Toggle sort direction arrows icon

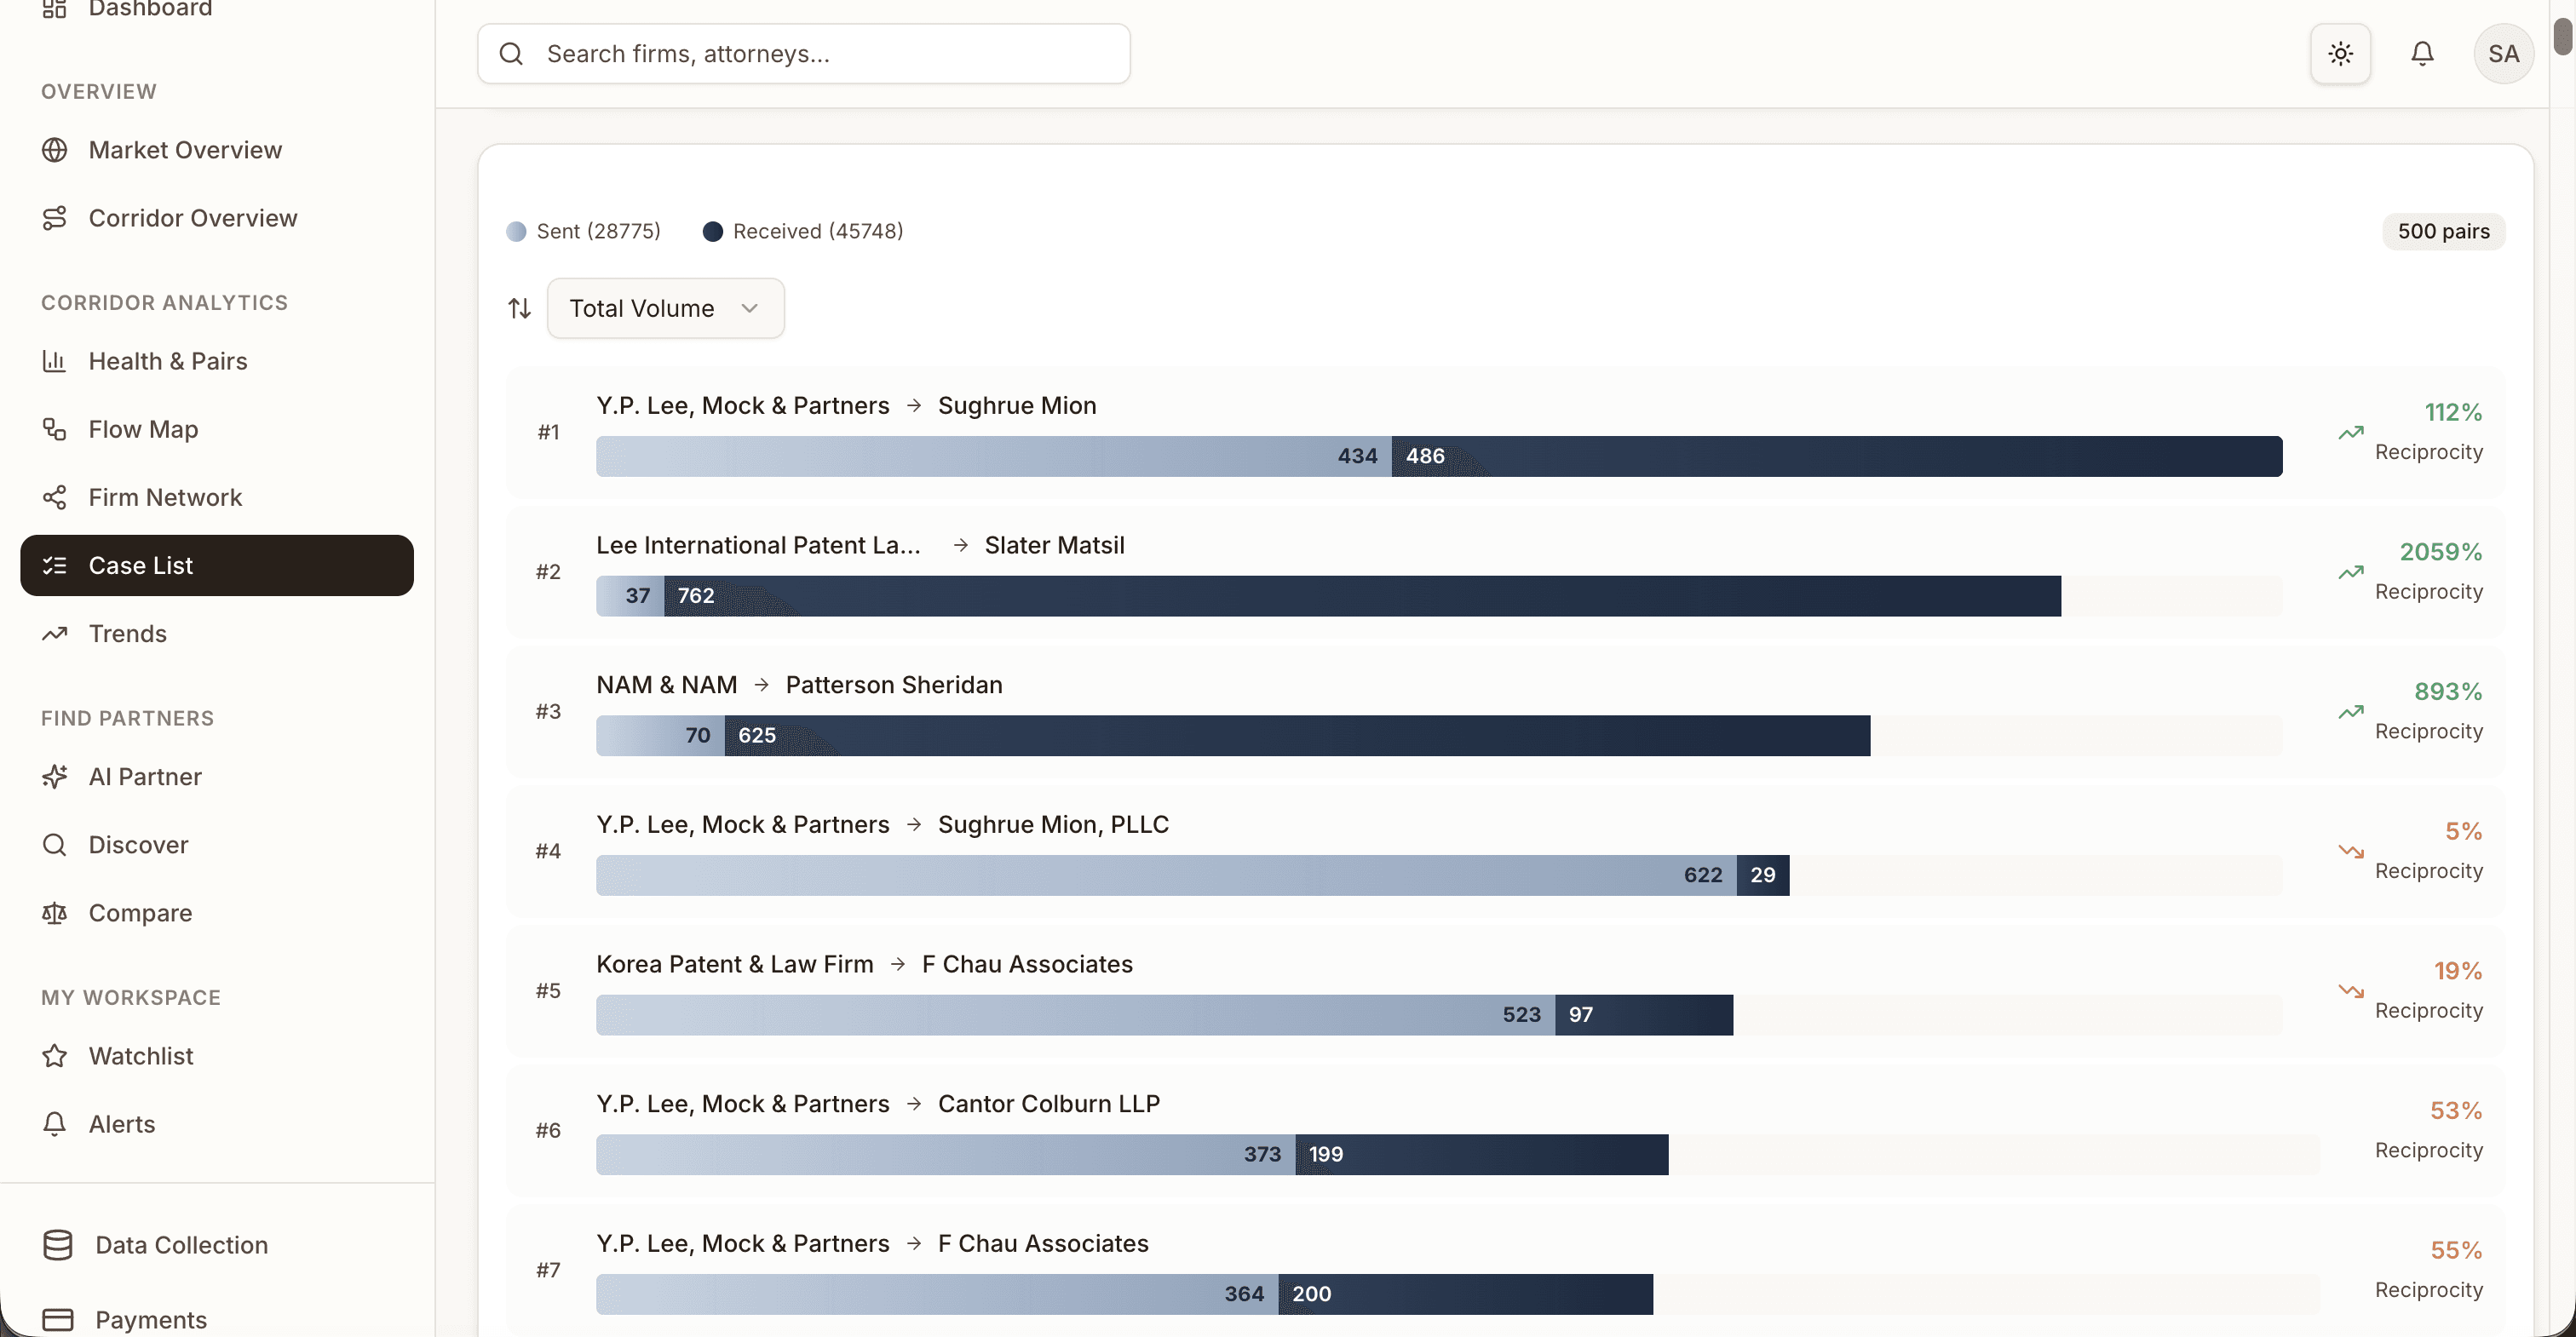(x=519, y=308)
